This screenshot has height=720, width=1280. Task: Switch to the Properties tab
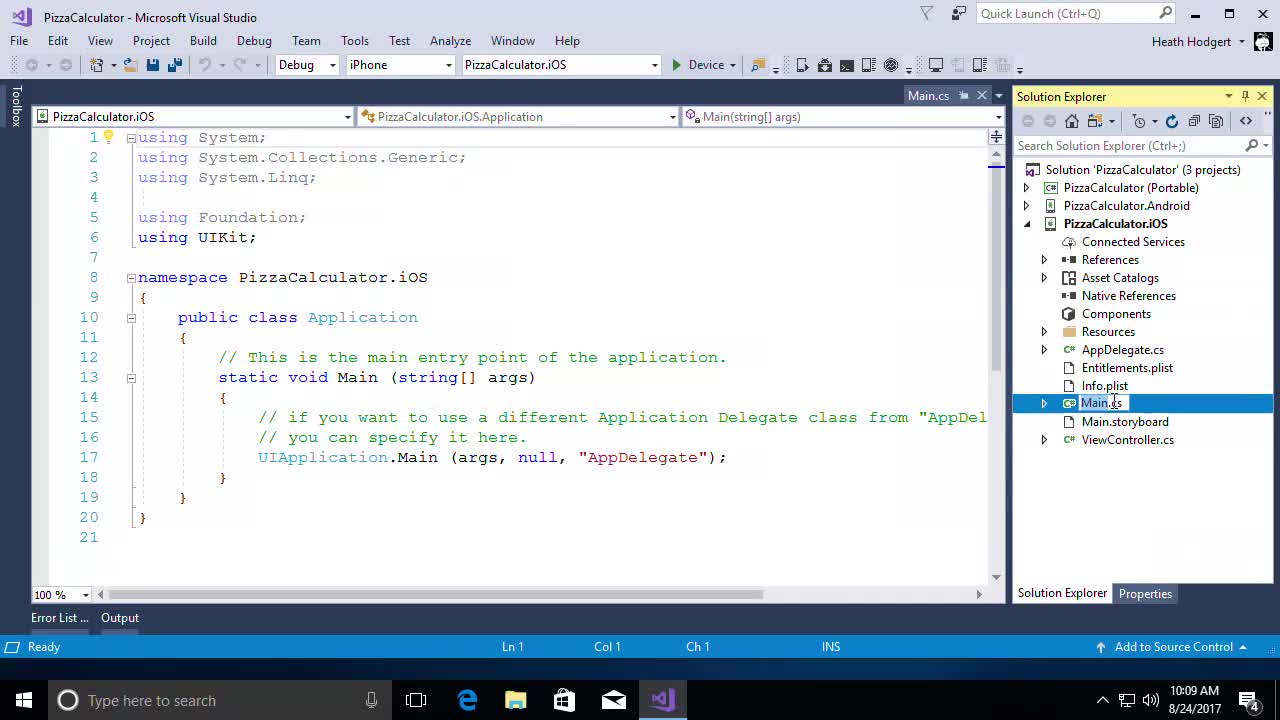point(1144,593)
